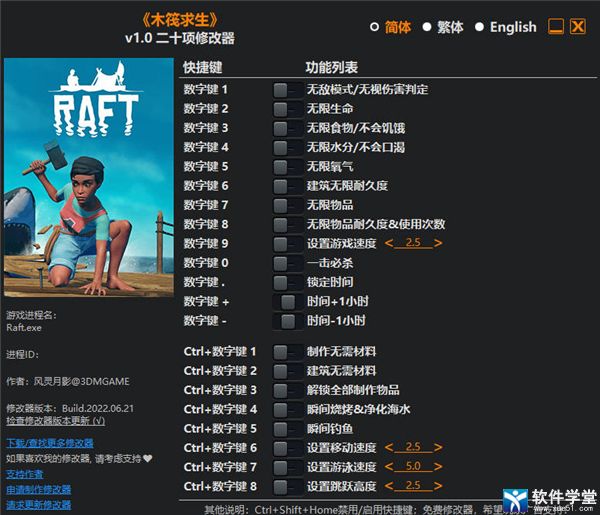
Task: Click the 进程ID label
Action: [x=23, y=355]
